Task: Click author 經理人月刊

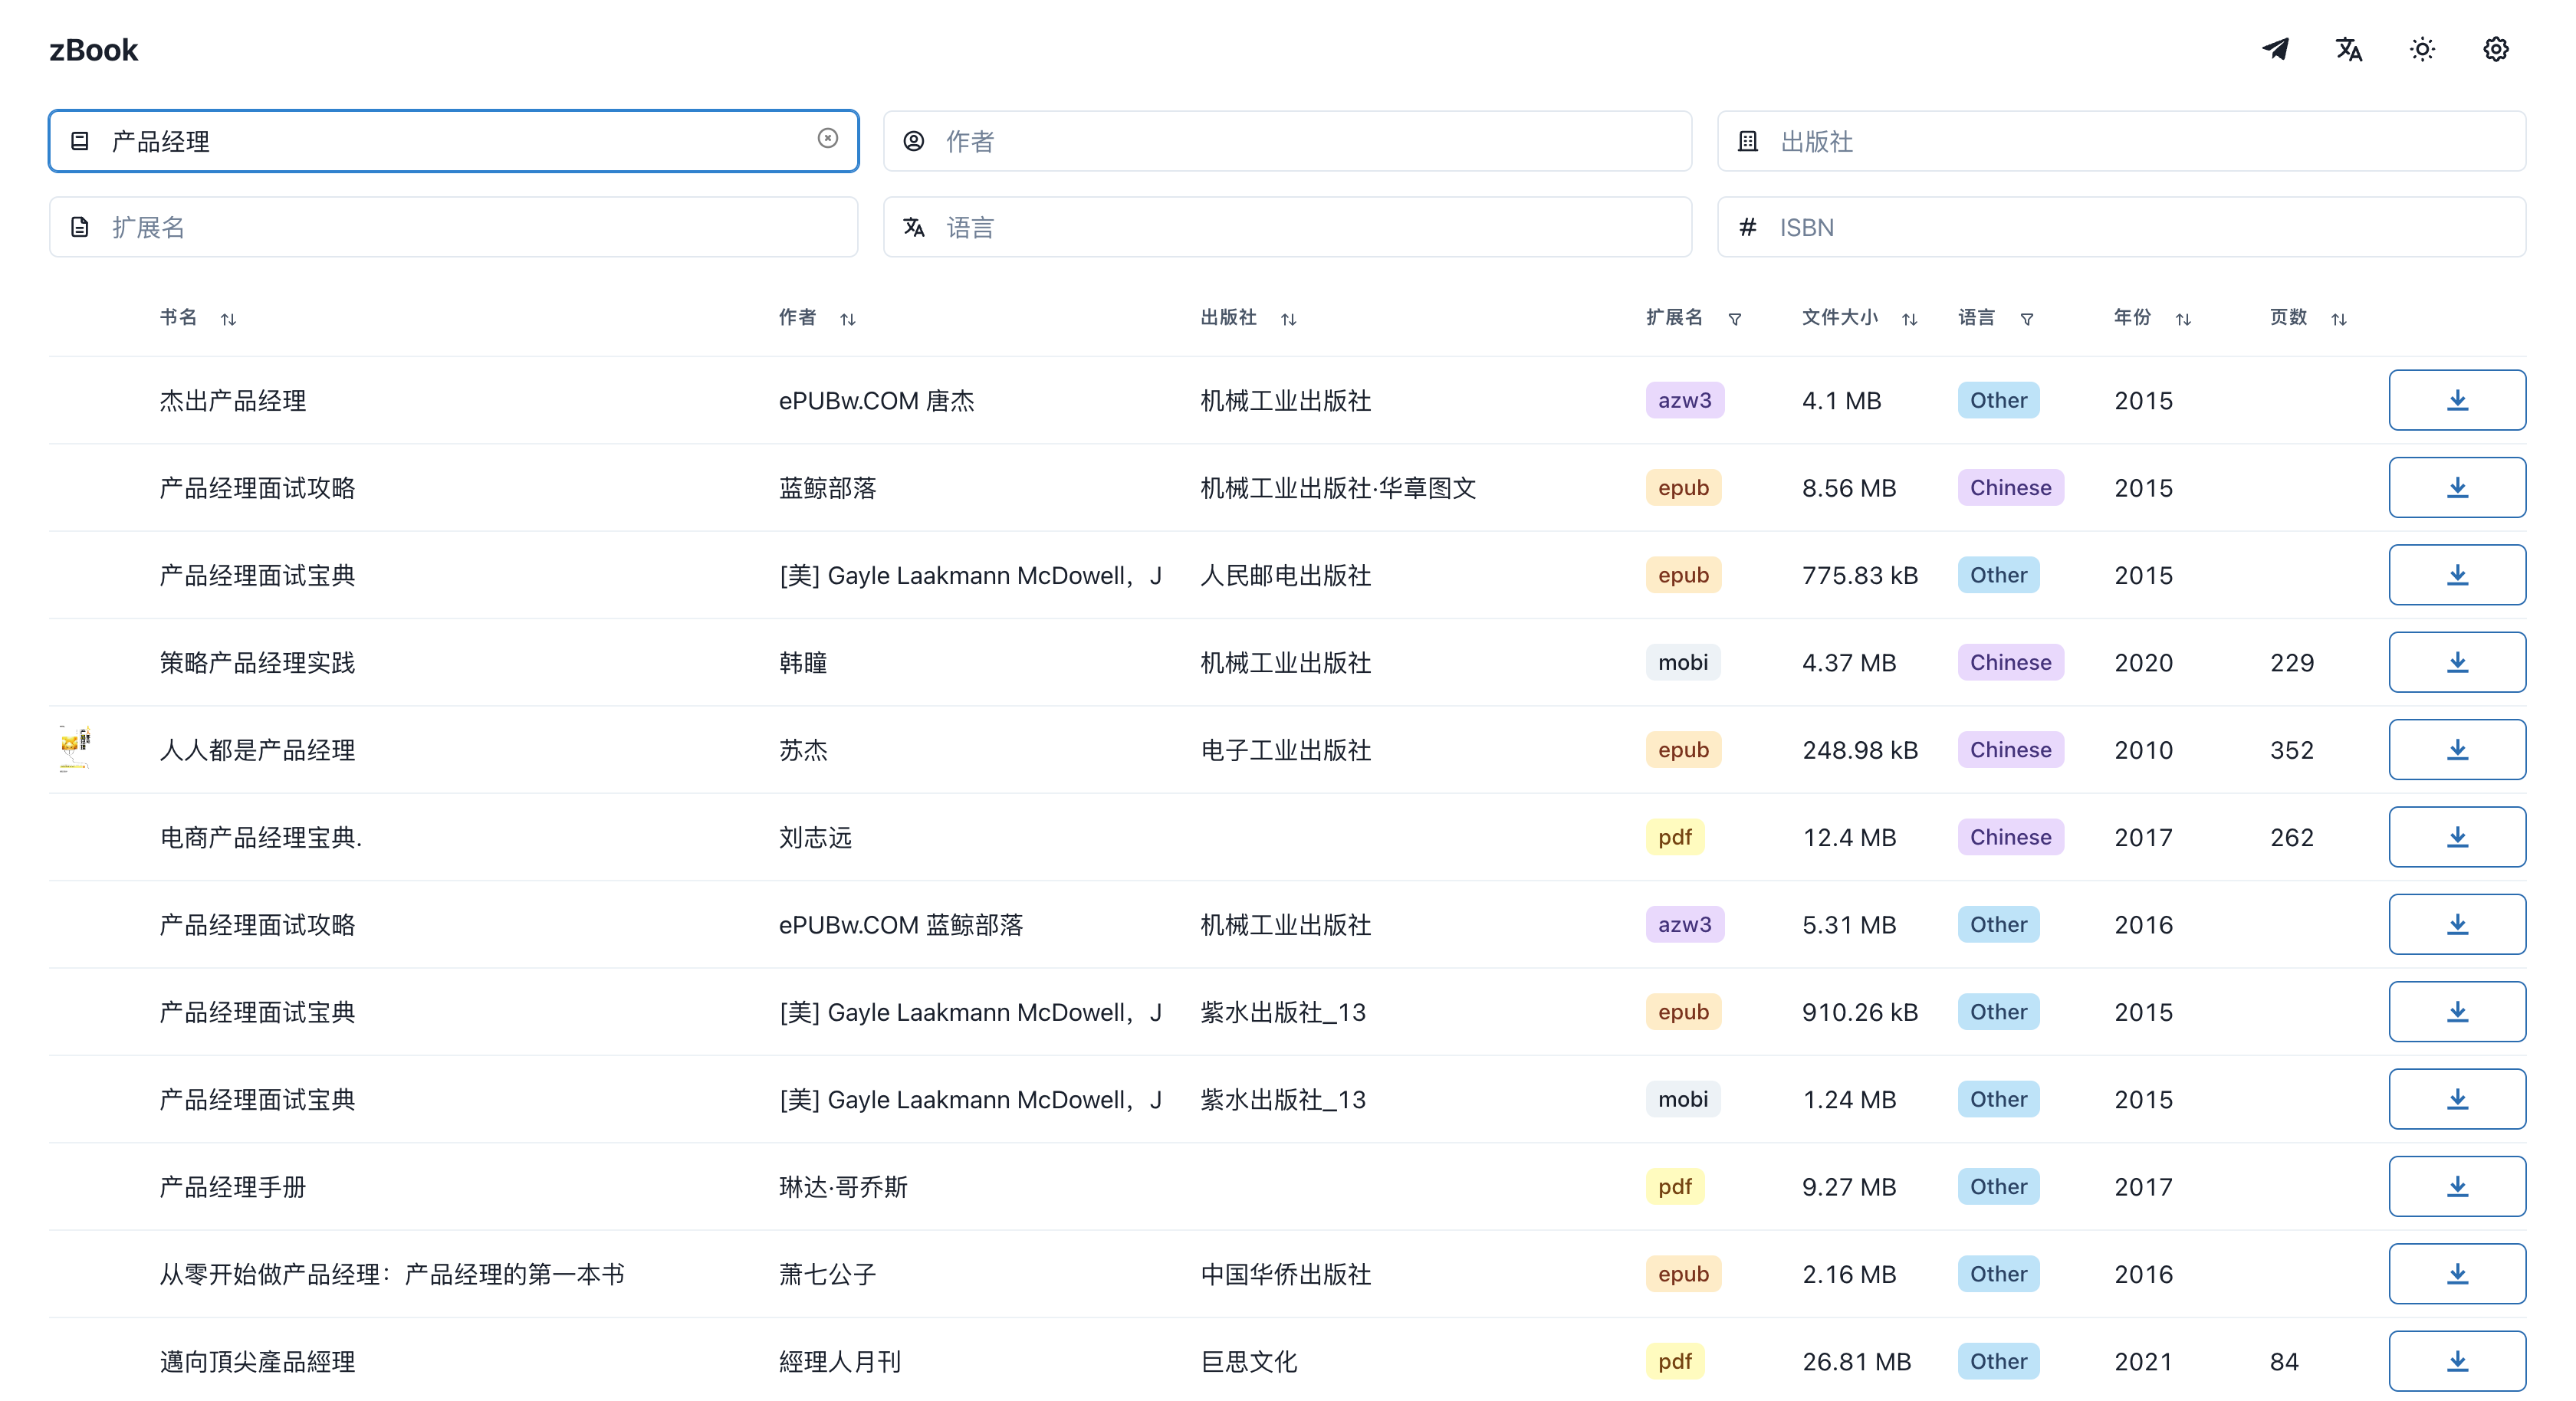Action: (840, 1362)
